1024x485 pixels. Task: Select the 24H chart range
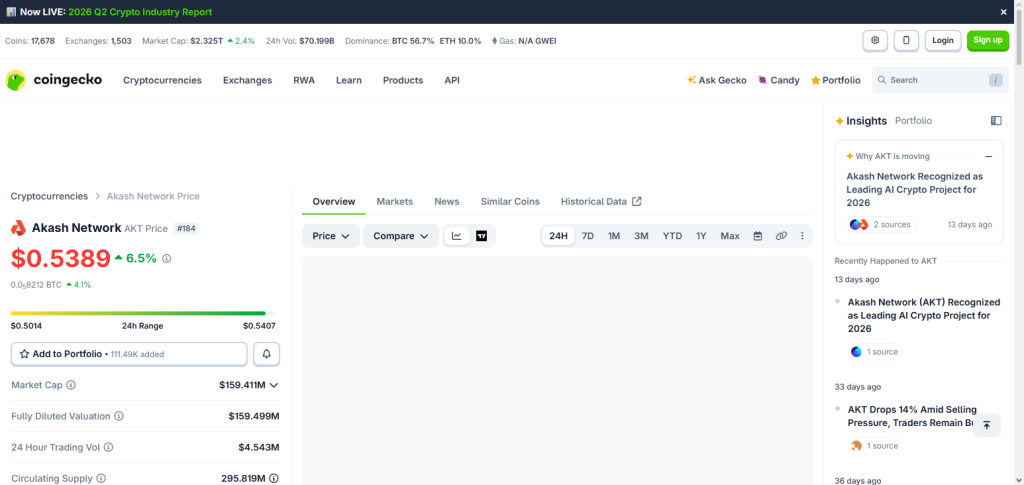coord(558,236)
